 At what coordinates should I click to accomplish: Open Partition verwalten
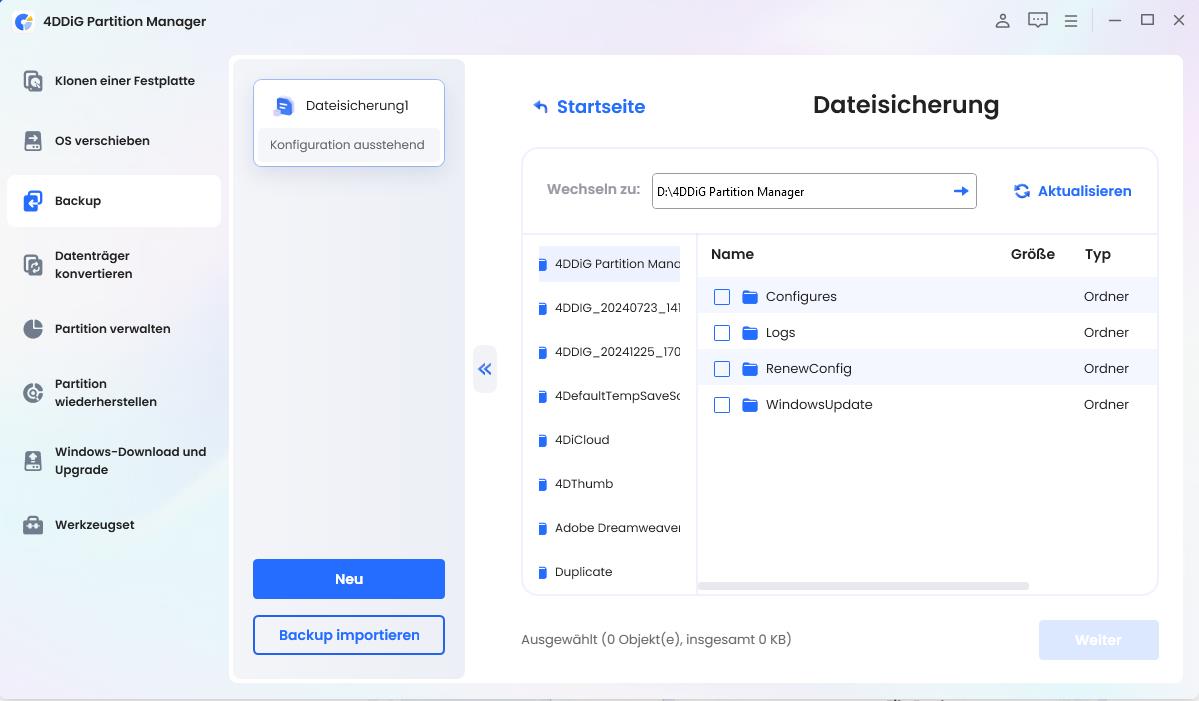pyautogui.click(x=113, y=328)
